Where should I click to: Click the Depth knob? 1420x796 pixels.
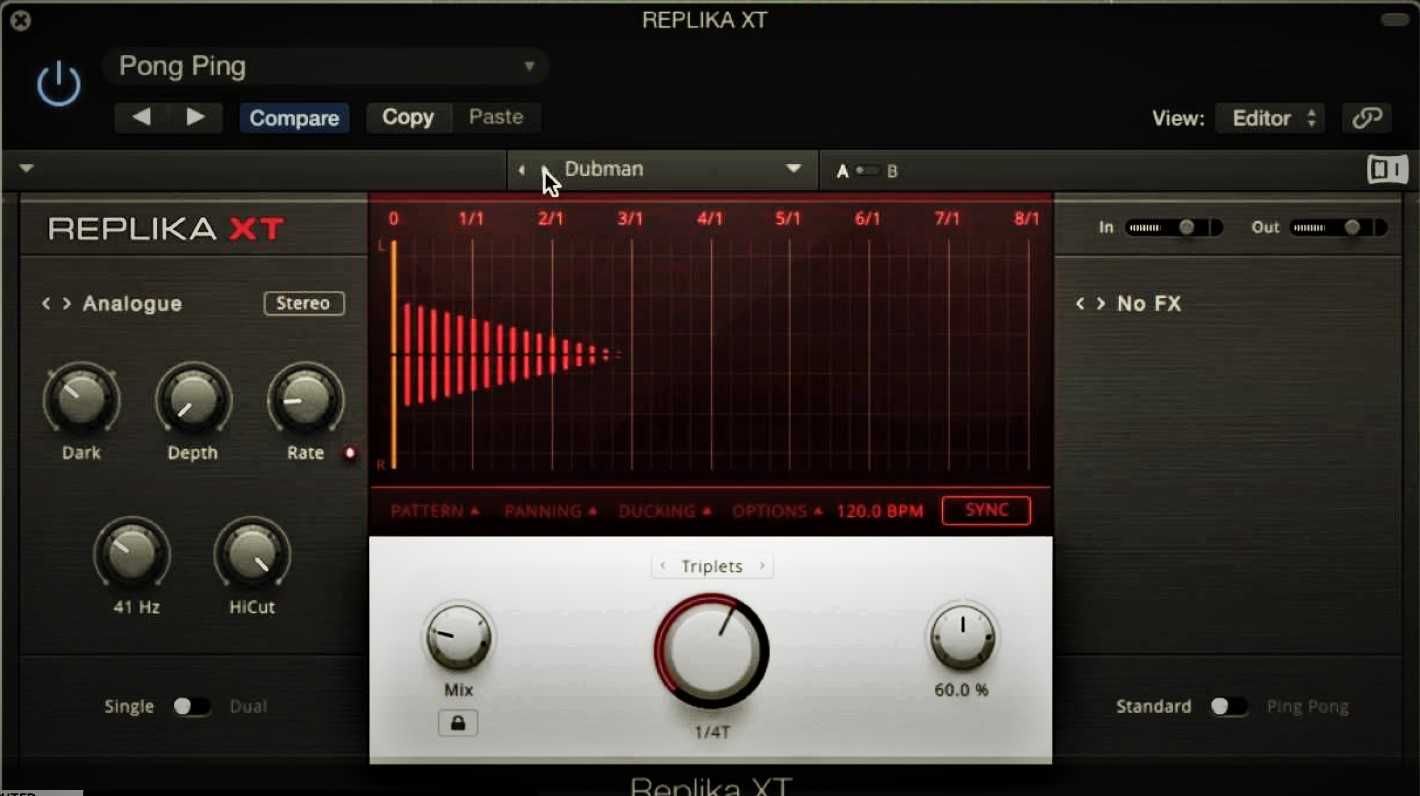(193, 399)
